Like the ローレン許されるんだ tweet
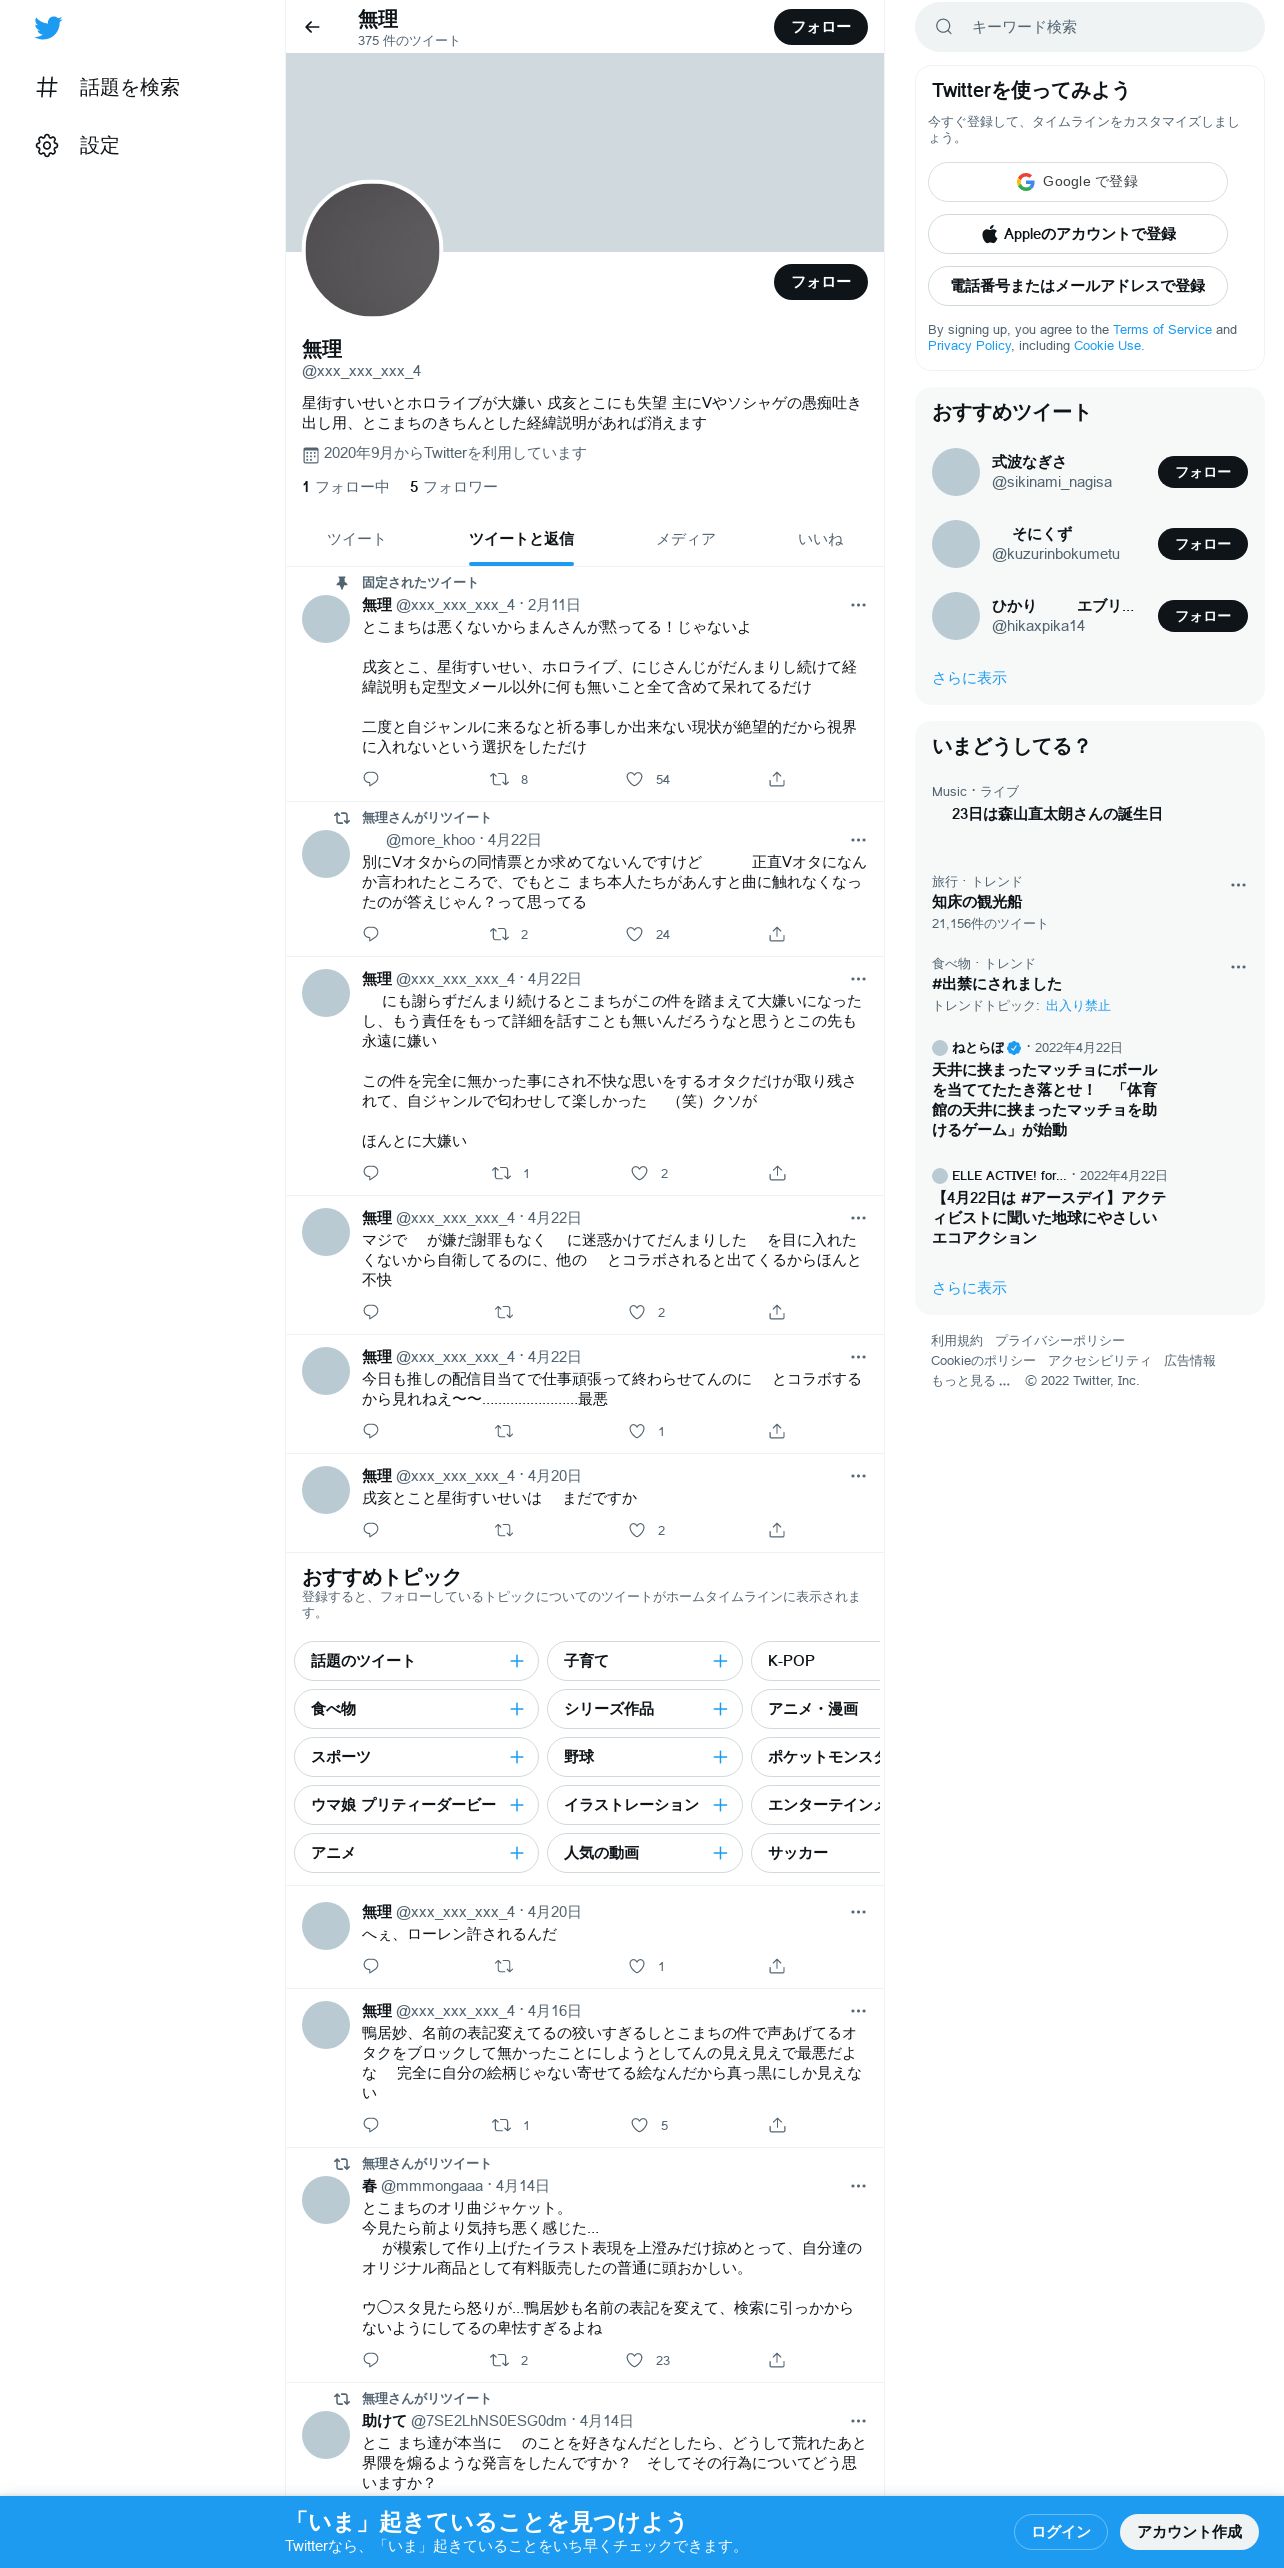 (637, 1966)
